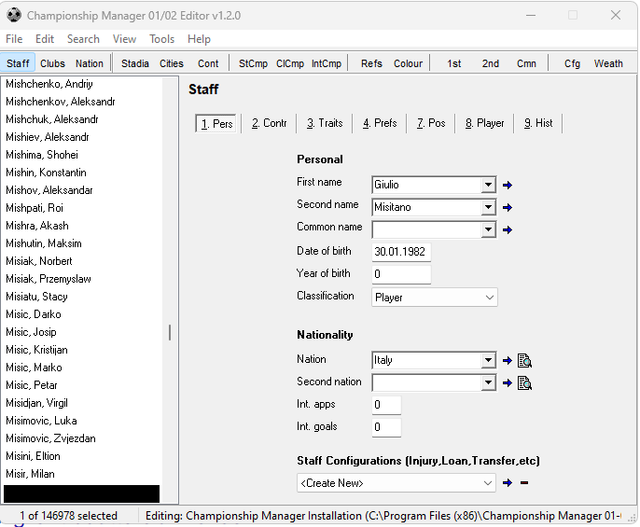
Task: Open the Staff Configurations Create New dropdown
Action: click(x=396, y=483)
